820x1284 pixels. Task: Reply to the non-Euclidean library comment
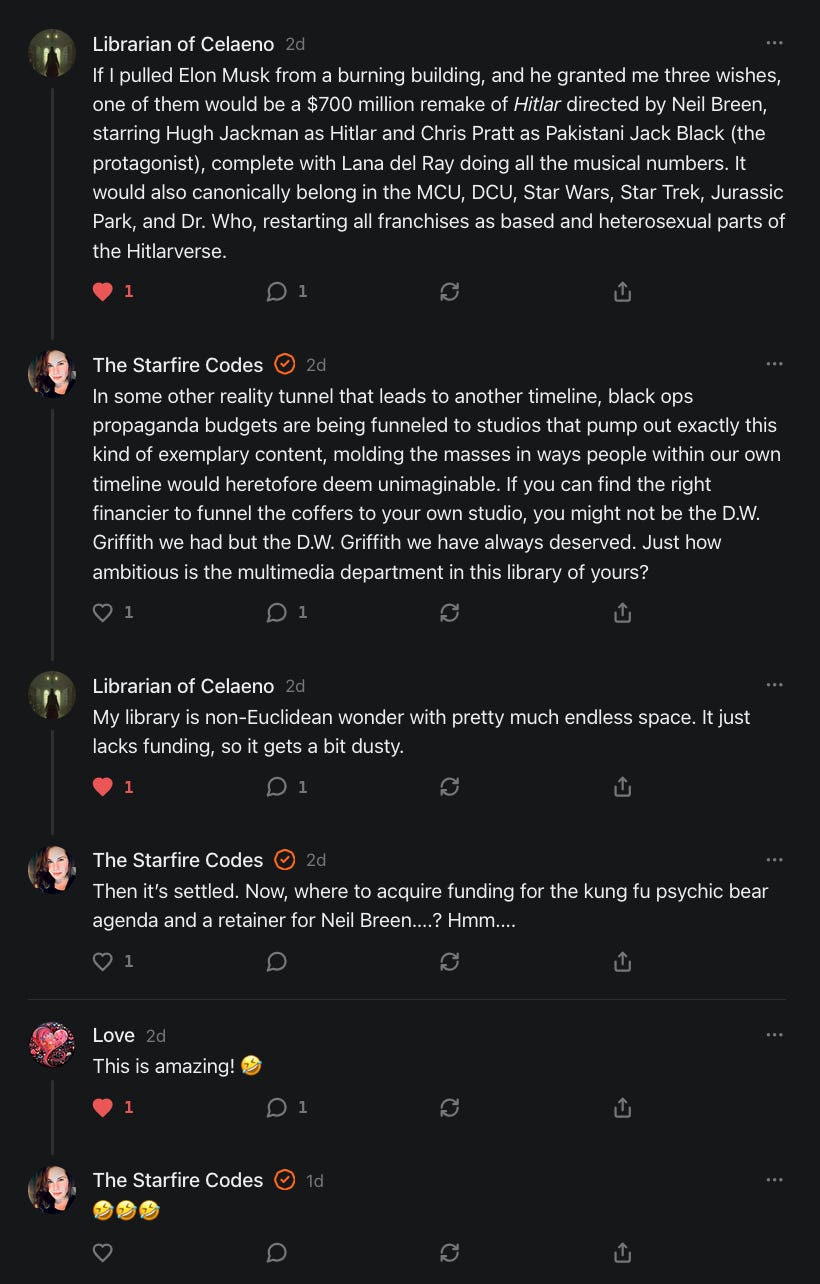(x=277, y=787)
